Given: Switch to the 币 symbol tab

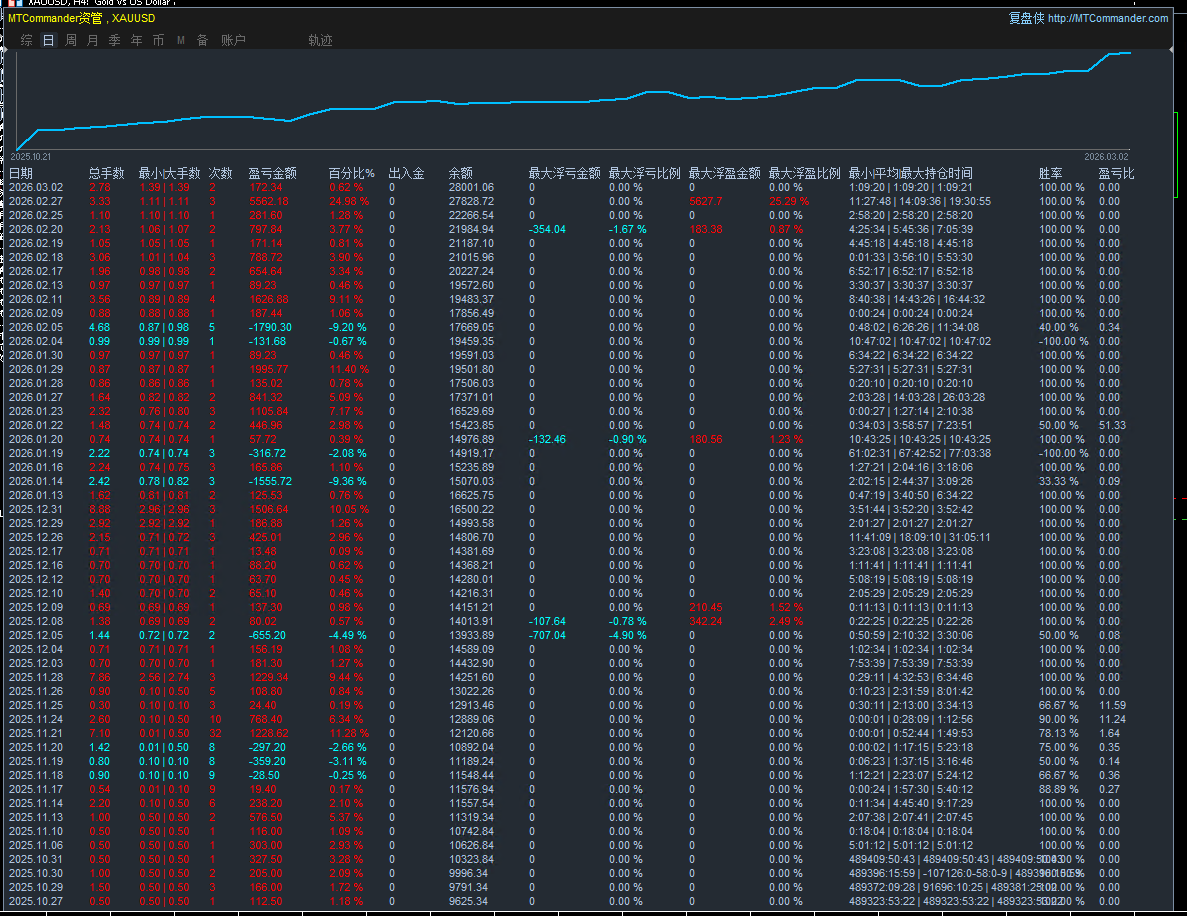Looking at the screenshot, I should [159, 41].
